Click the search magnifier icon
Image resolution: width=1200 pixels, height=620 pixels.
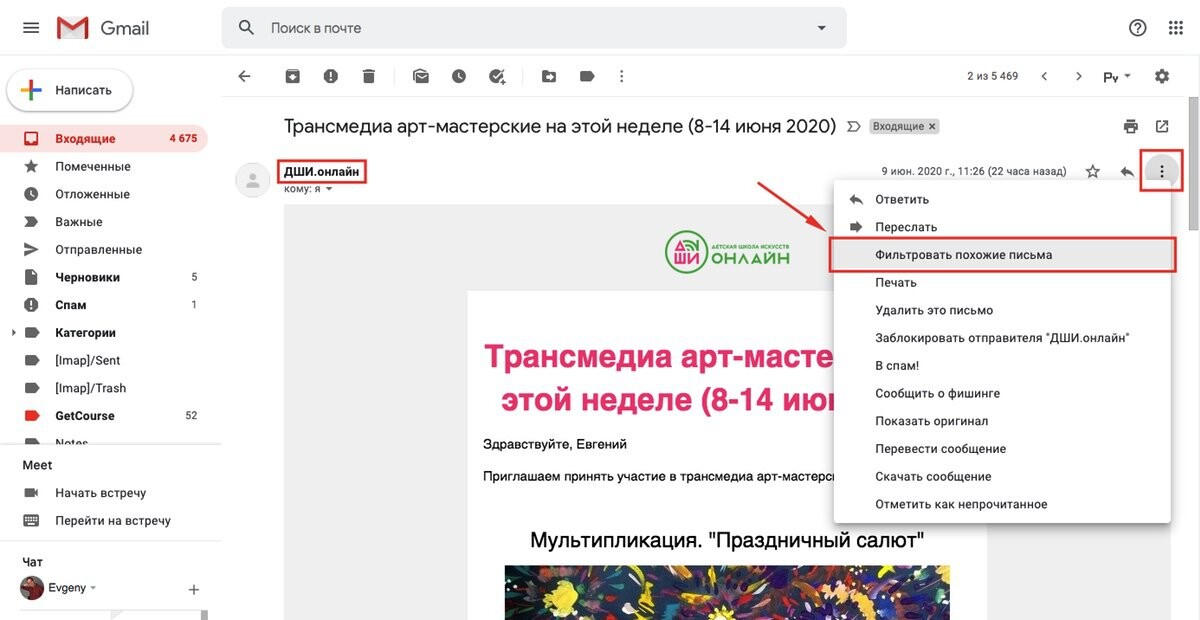click(247, 28)
